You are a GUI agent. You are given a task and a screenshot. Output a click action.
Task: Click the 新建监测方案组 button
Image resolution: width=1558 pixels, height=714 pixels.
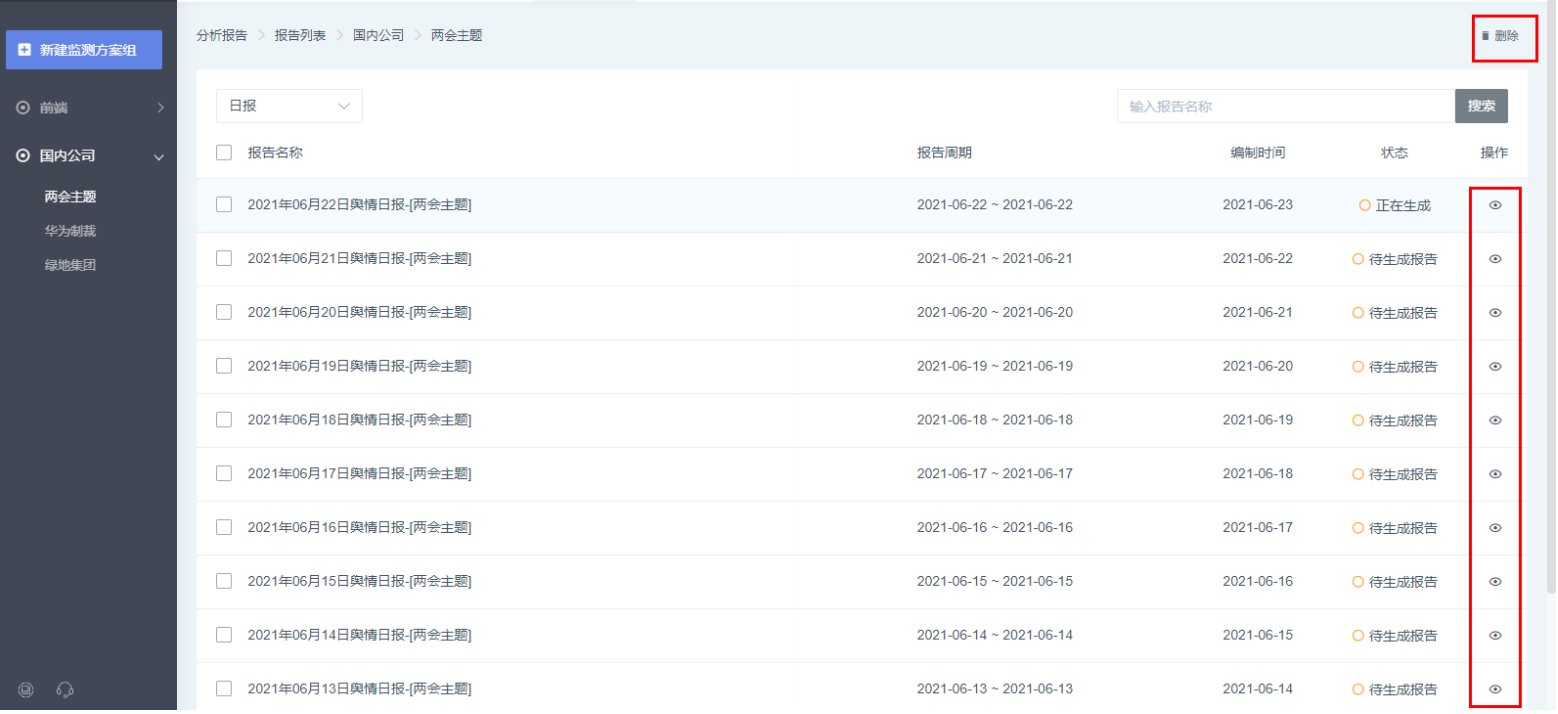point(84,50)
